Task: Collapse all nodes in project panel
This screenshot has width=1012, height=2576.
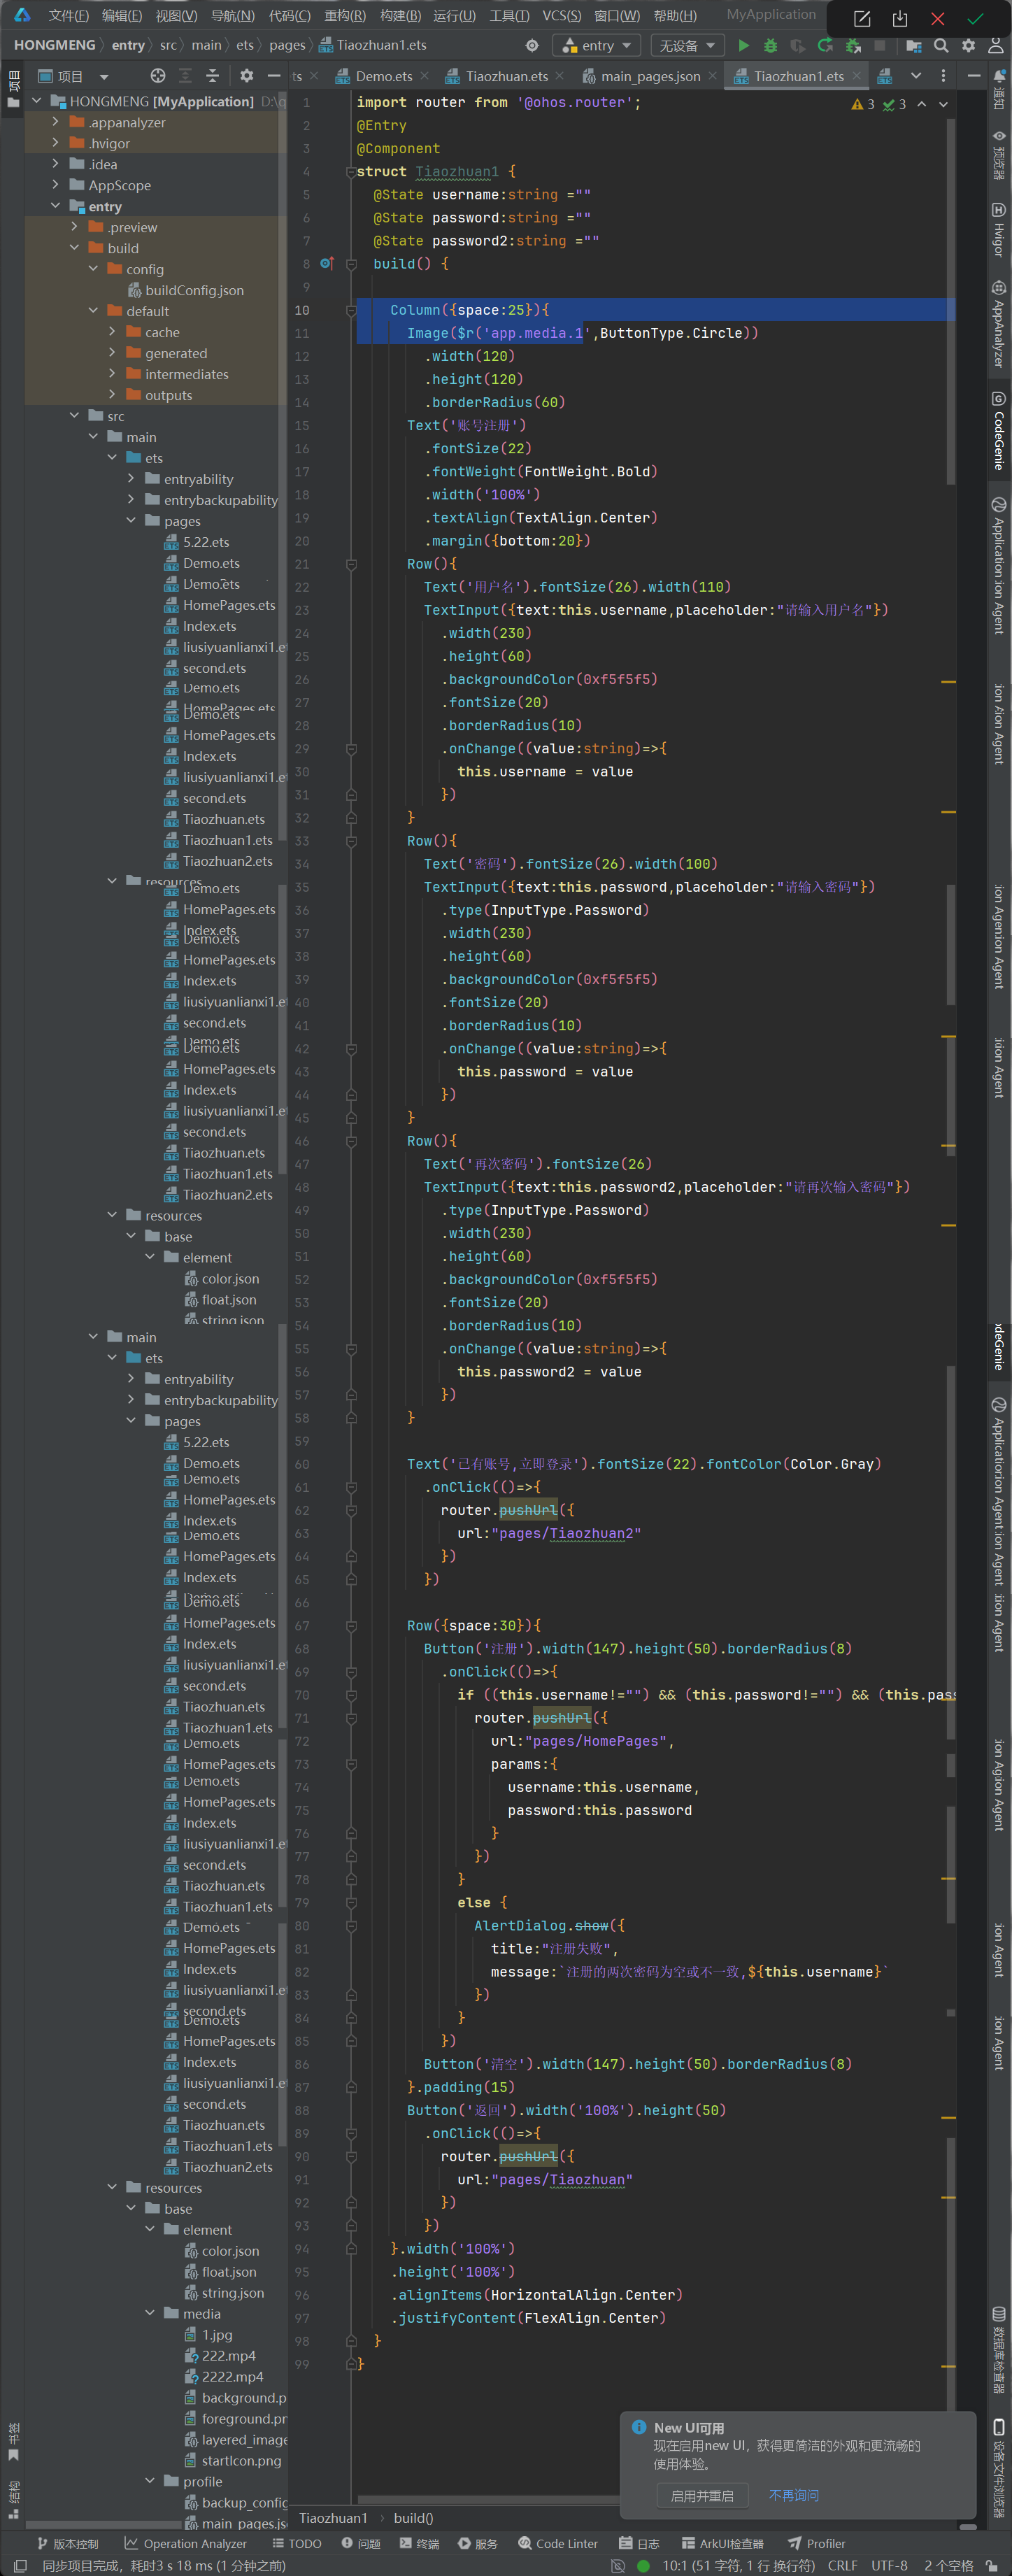Action: point(212,76)
